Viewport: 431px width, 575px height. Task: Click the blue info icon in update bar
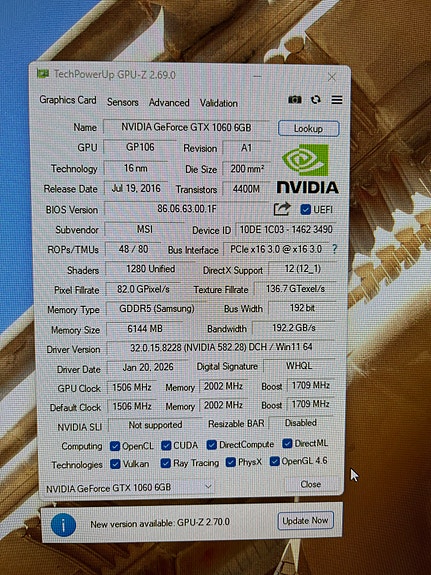click(x=63, y=525)
